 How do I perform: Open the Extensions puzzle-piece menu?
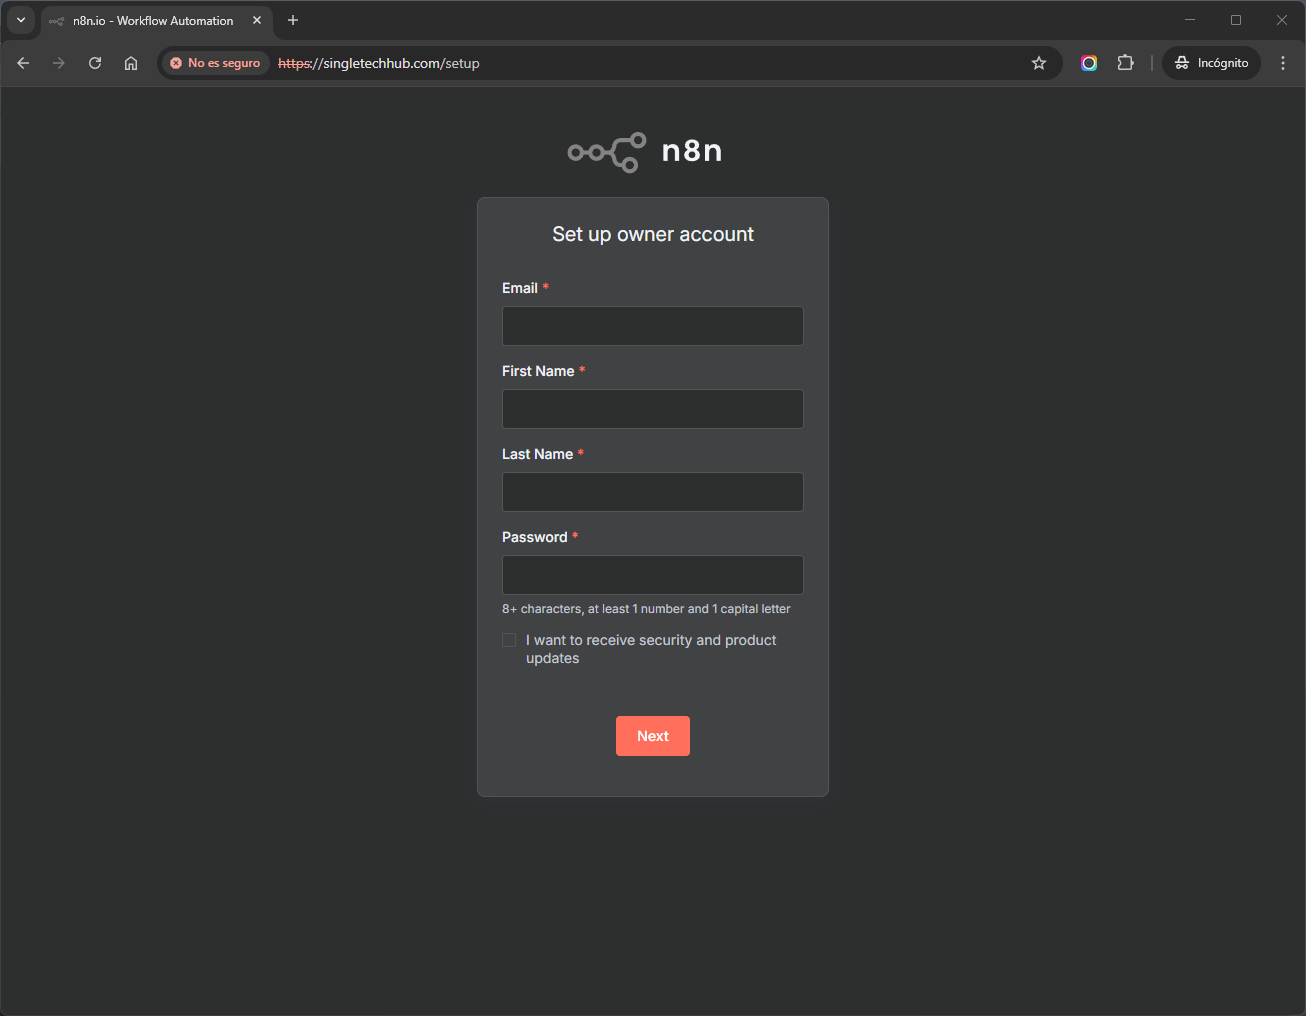click(1125, 63)
